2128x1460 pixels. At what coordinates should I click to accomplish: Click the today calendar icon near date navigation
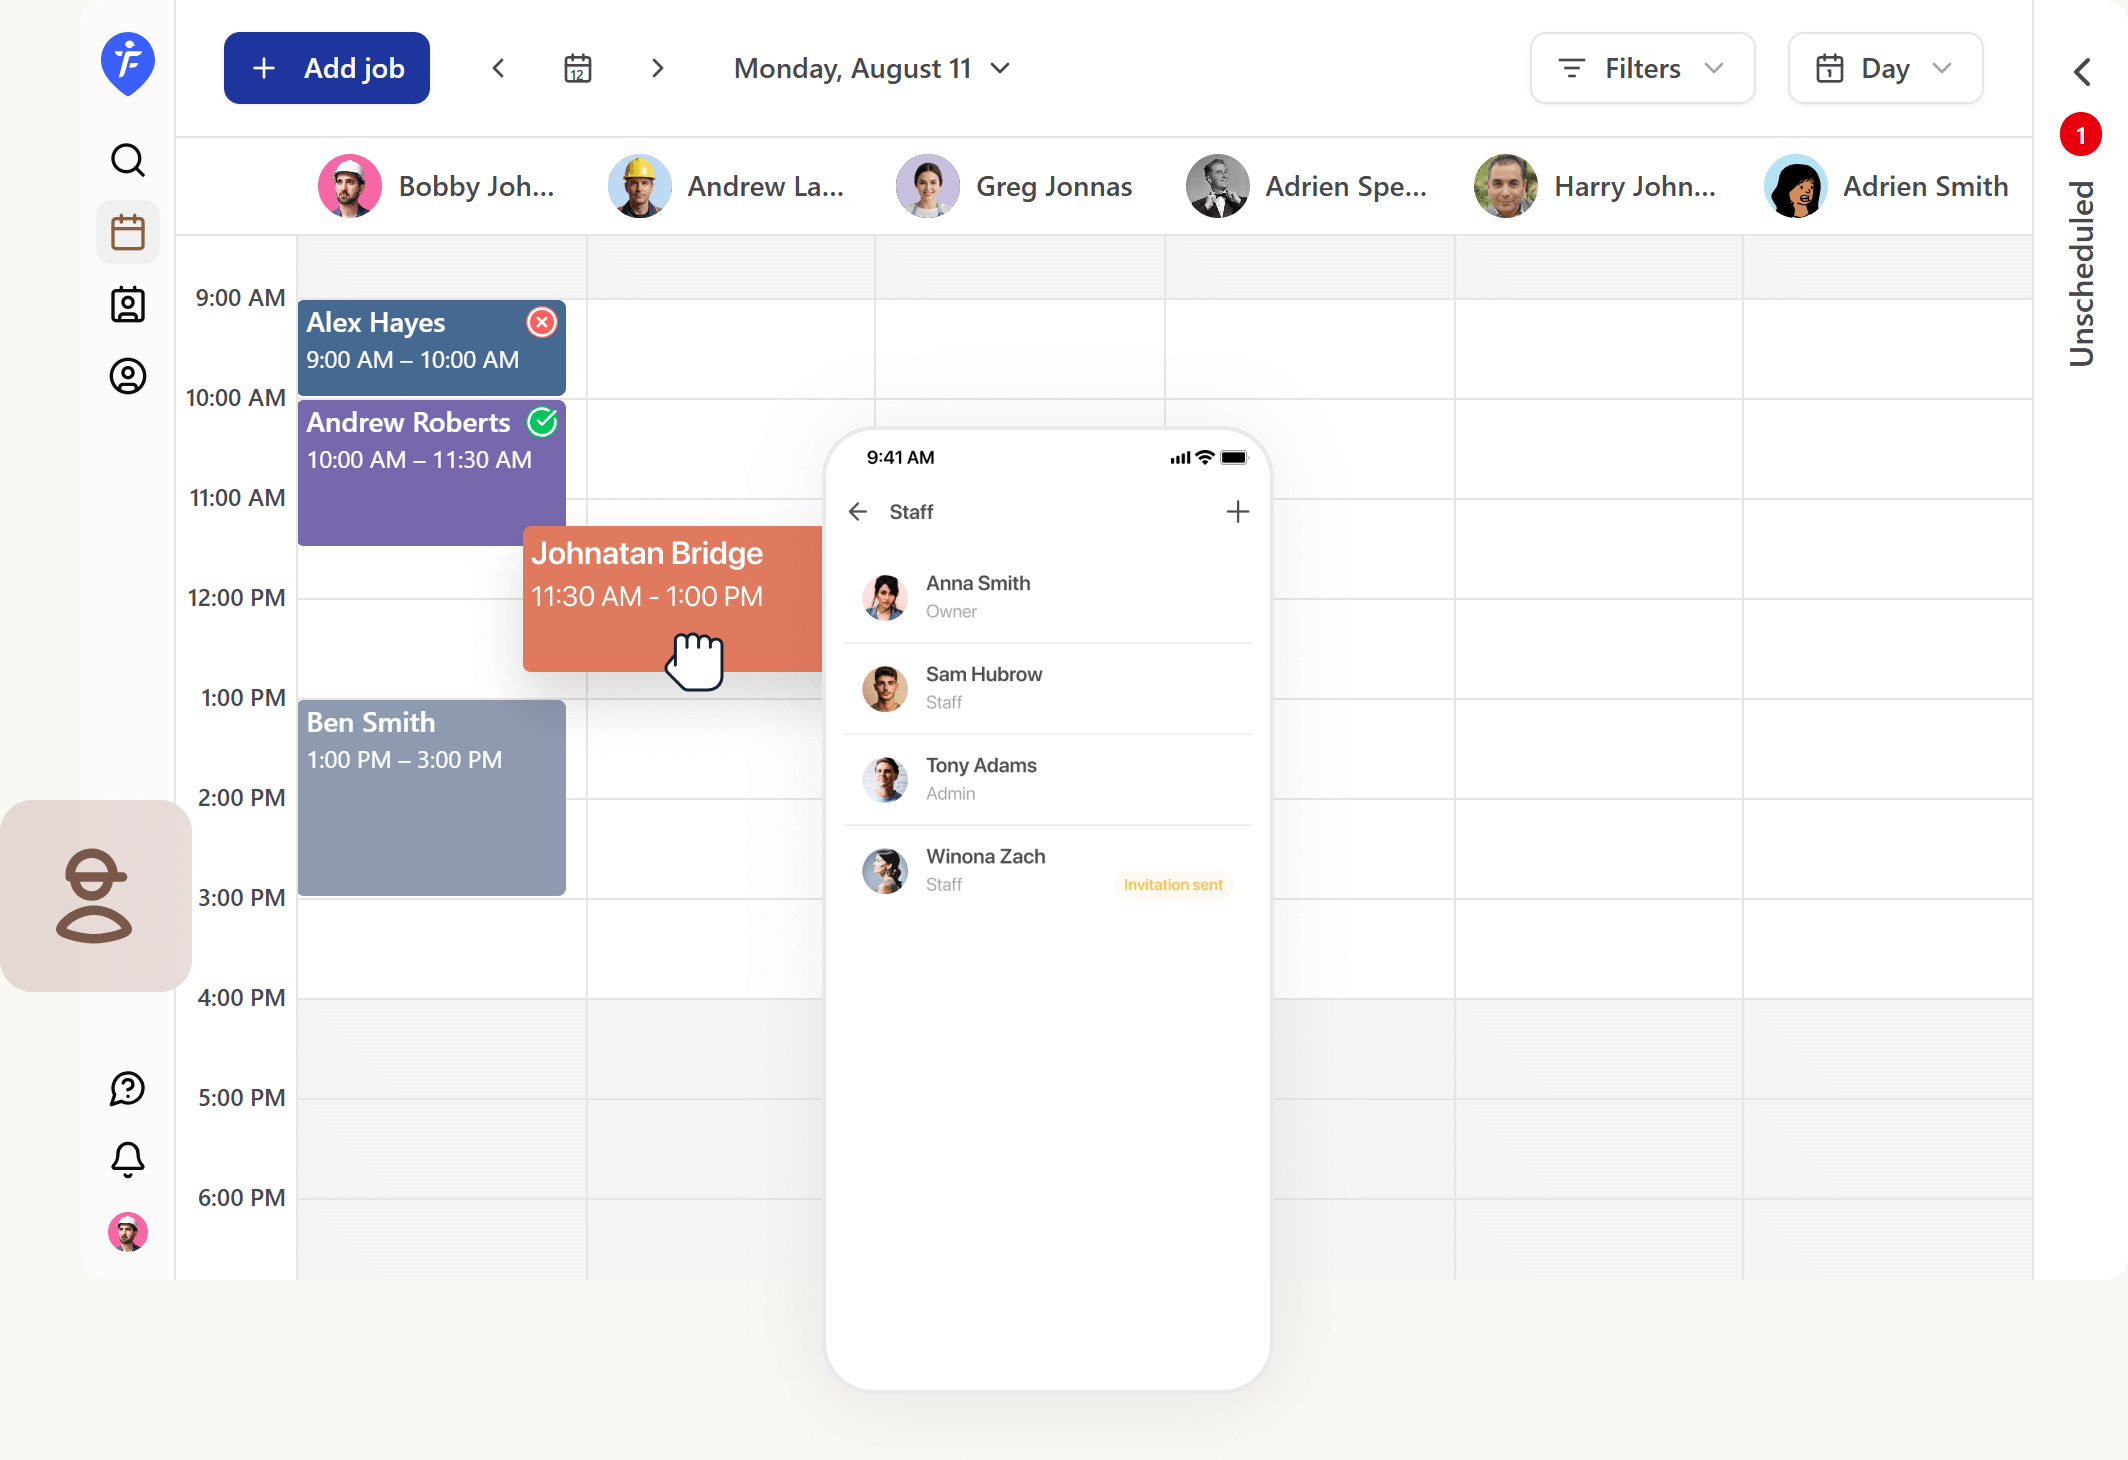tap(578, 68)
